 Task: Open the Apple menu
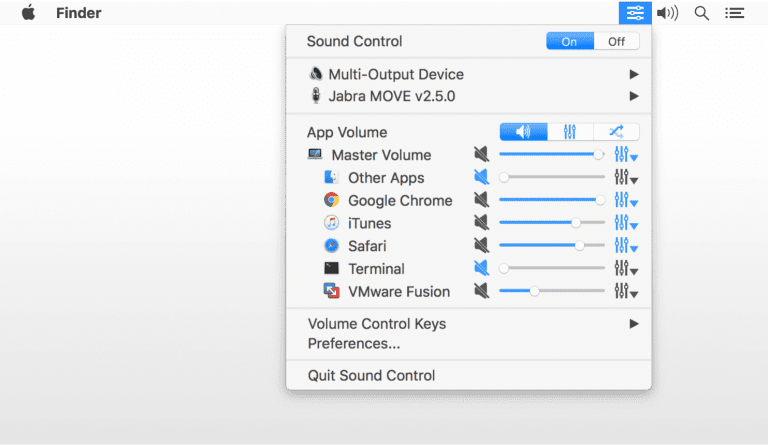(28, 13)
